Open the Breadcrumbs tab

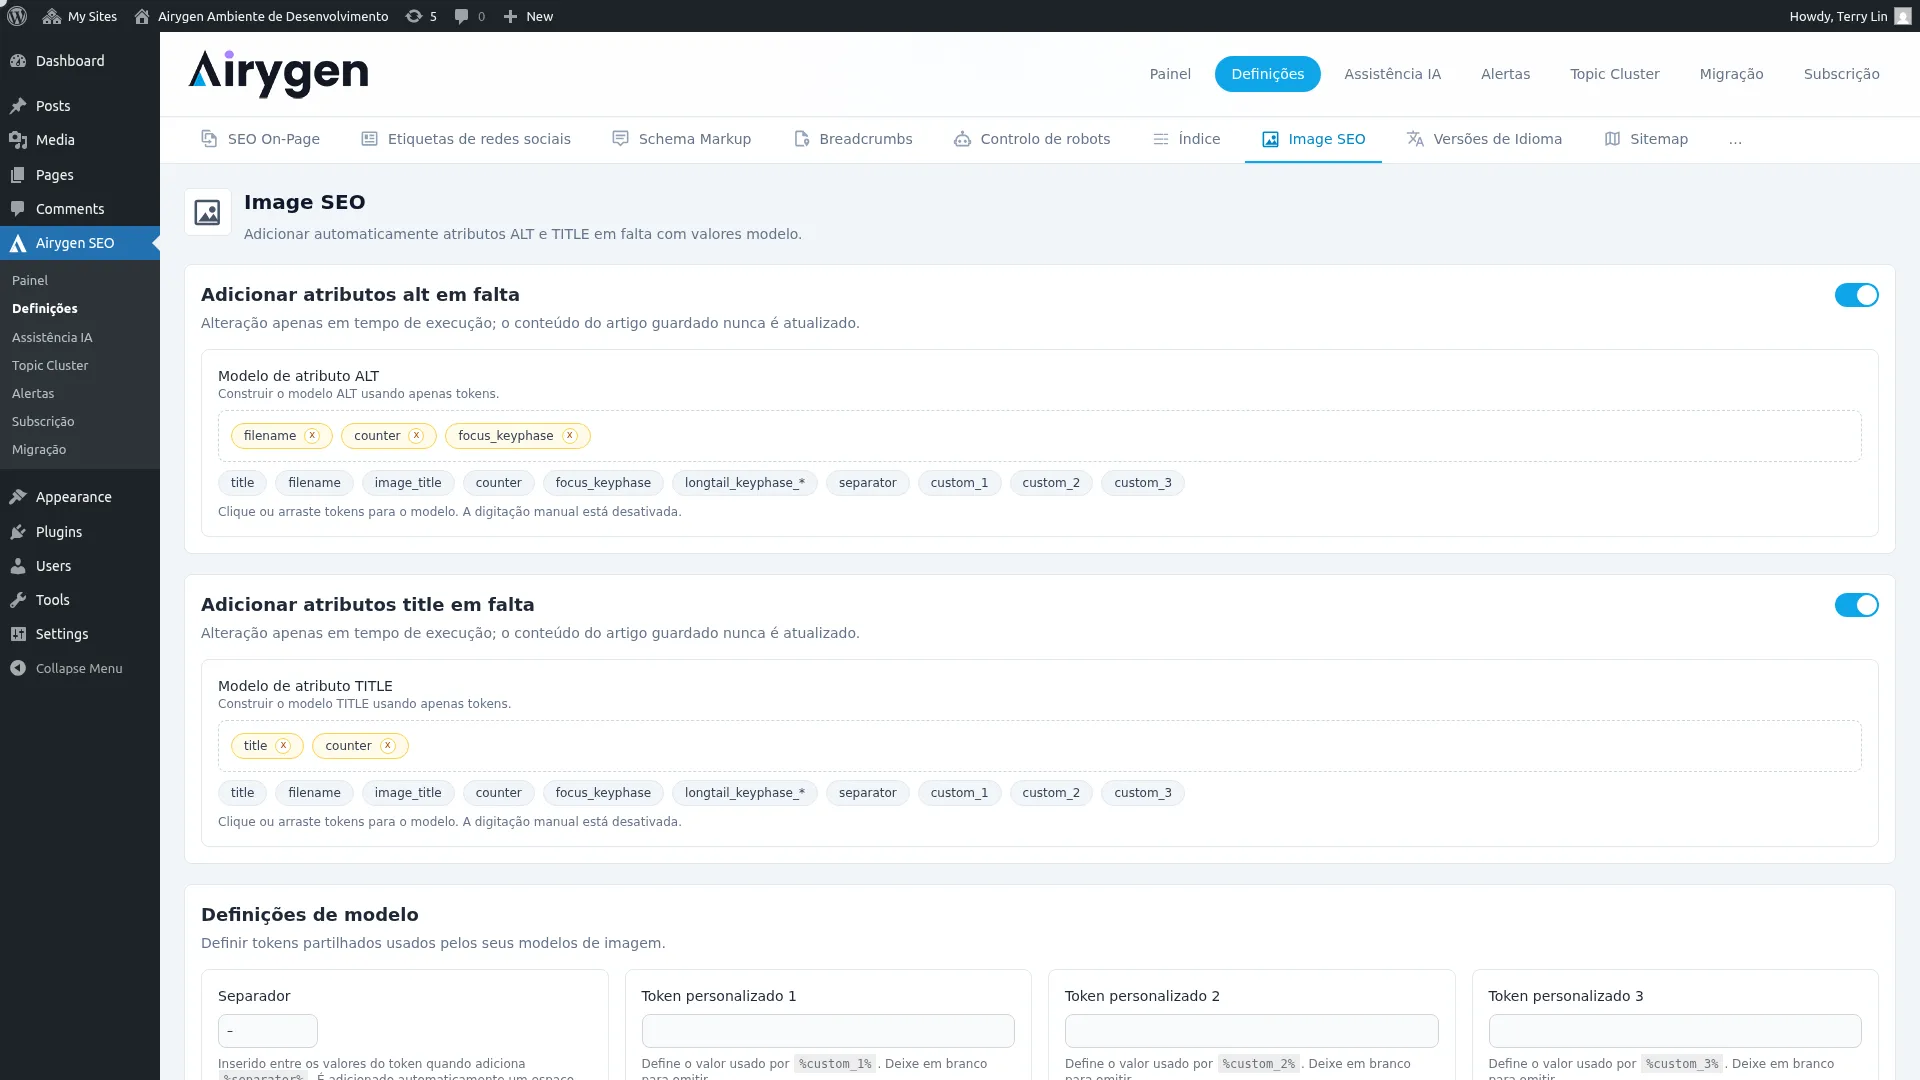(853, 139)
